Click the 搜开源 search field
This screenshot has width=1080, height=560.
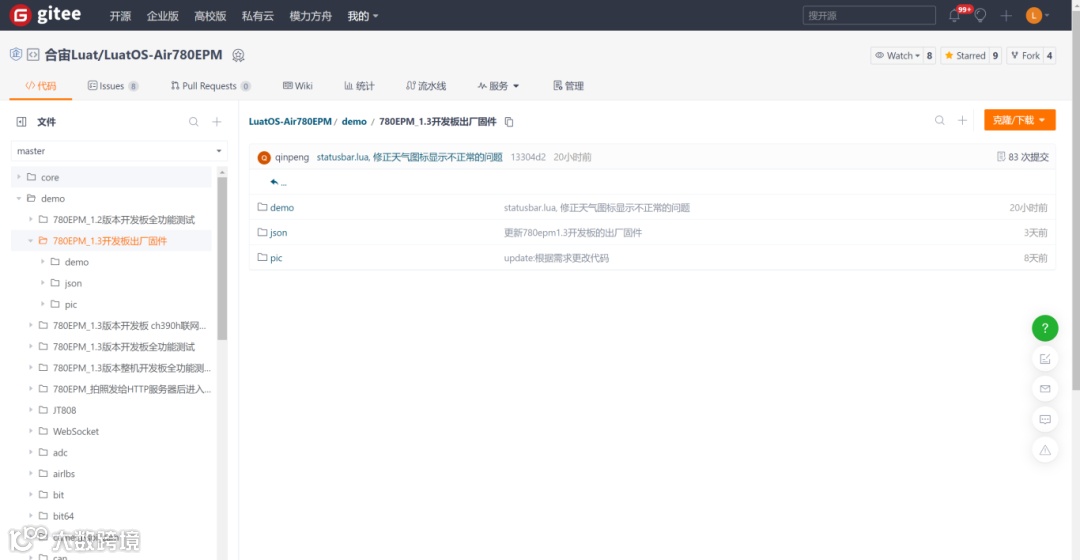tap(869, 15)
